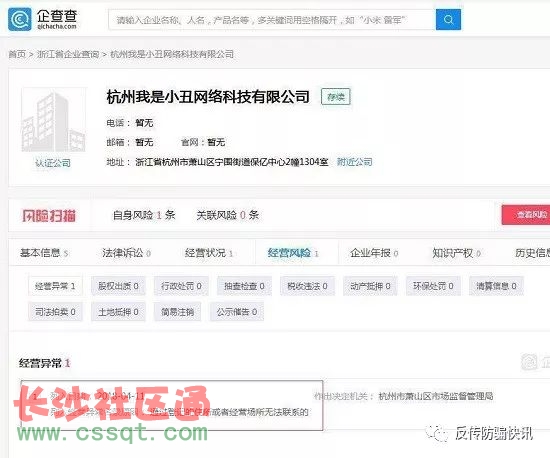Select 简易注销 filter
Image resolution: width=550 pixels, height=458 pixels.
[177, 312]
